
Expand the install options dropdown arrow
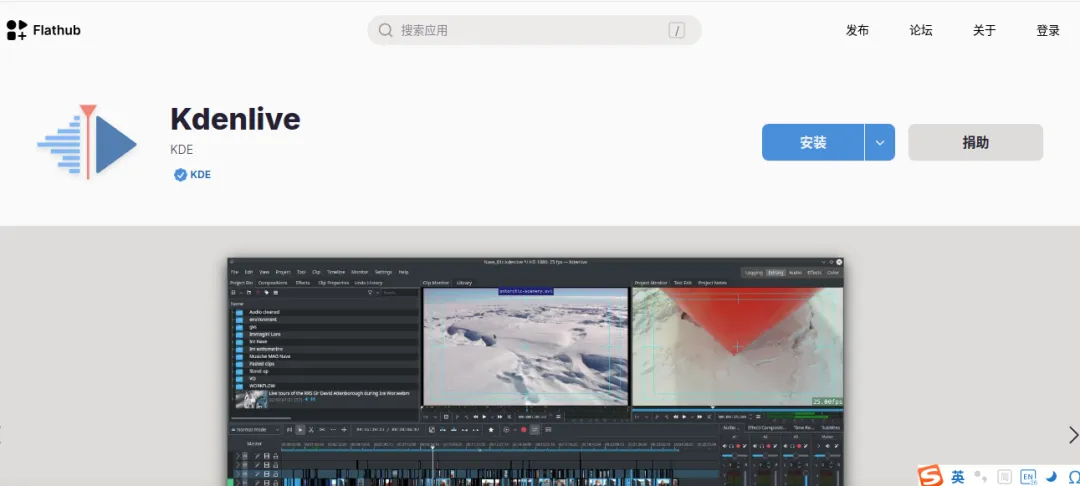tap(880, 142)
